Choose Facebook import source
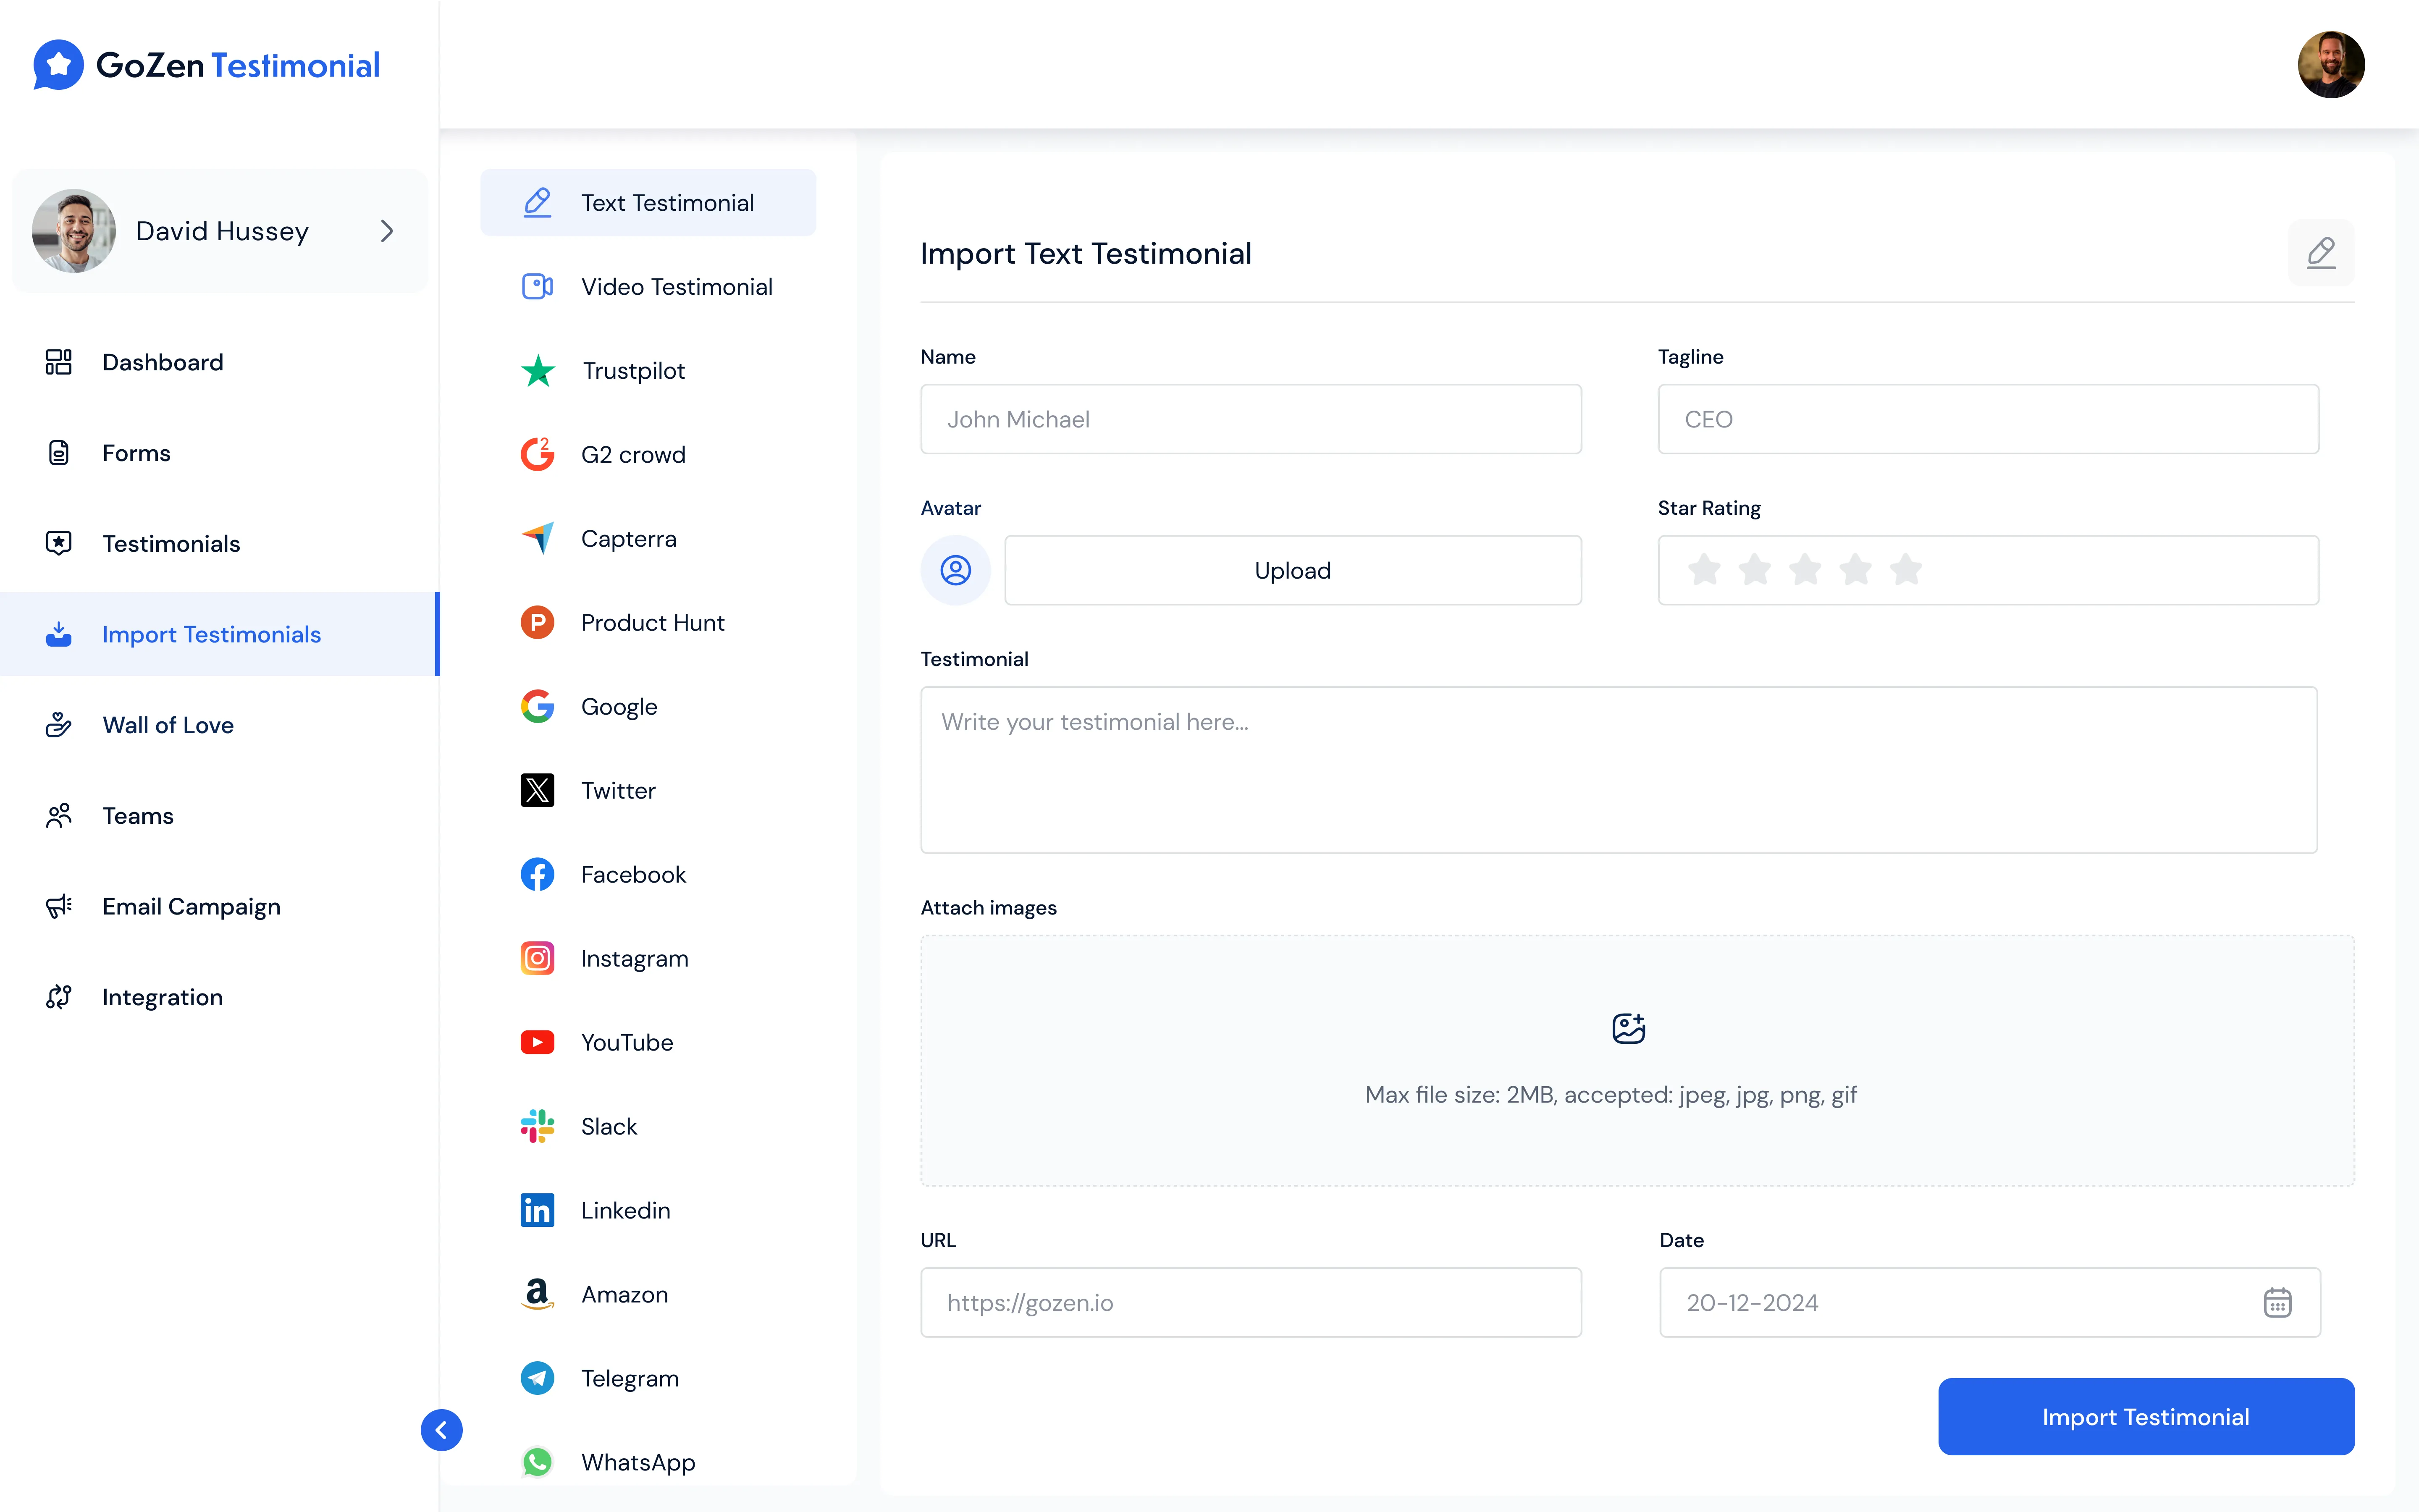 point(648,875)
